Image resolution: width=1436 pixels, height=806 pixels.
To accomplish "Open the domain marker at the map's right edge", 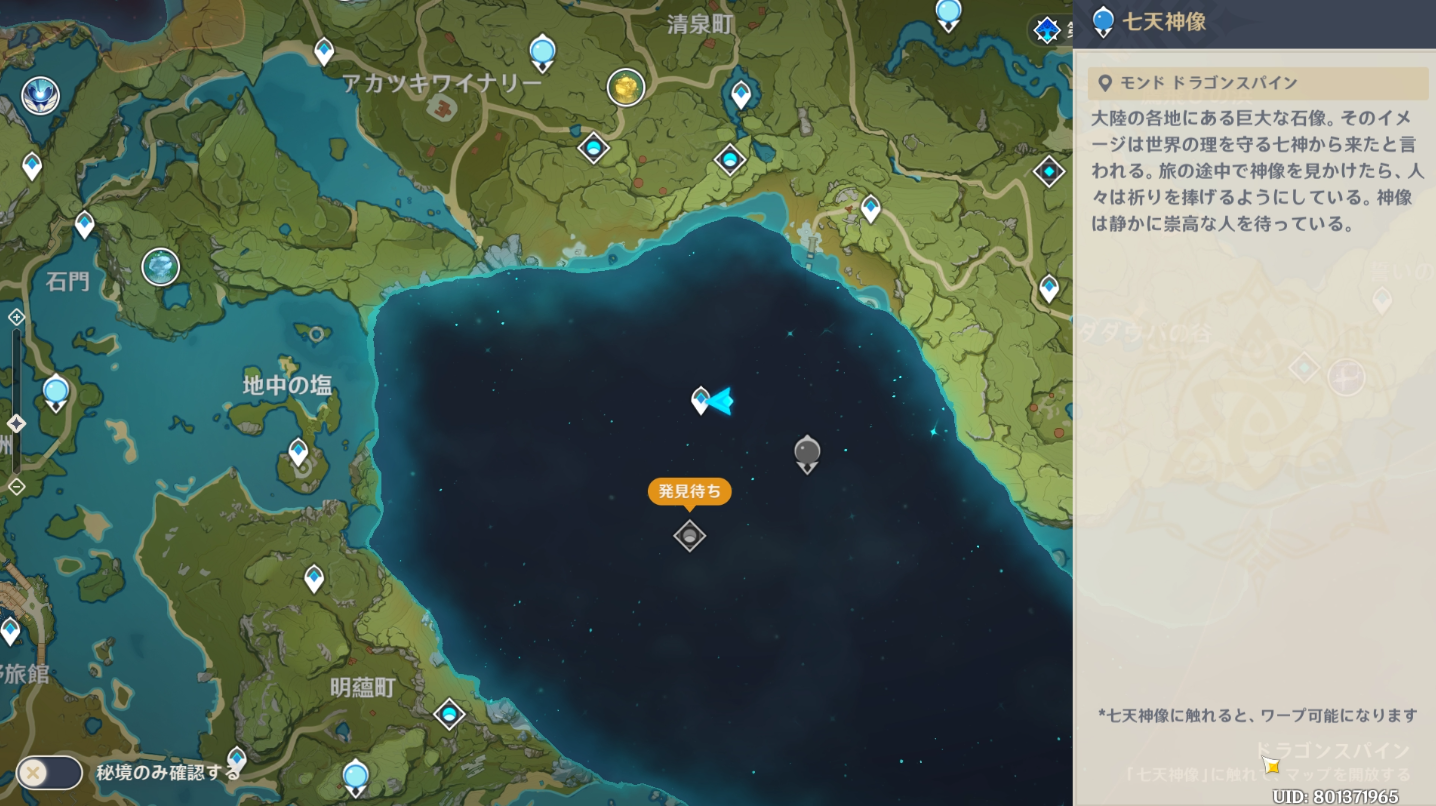I will (1049, 172).
